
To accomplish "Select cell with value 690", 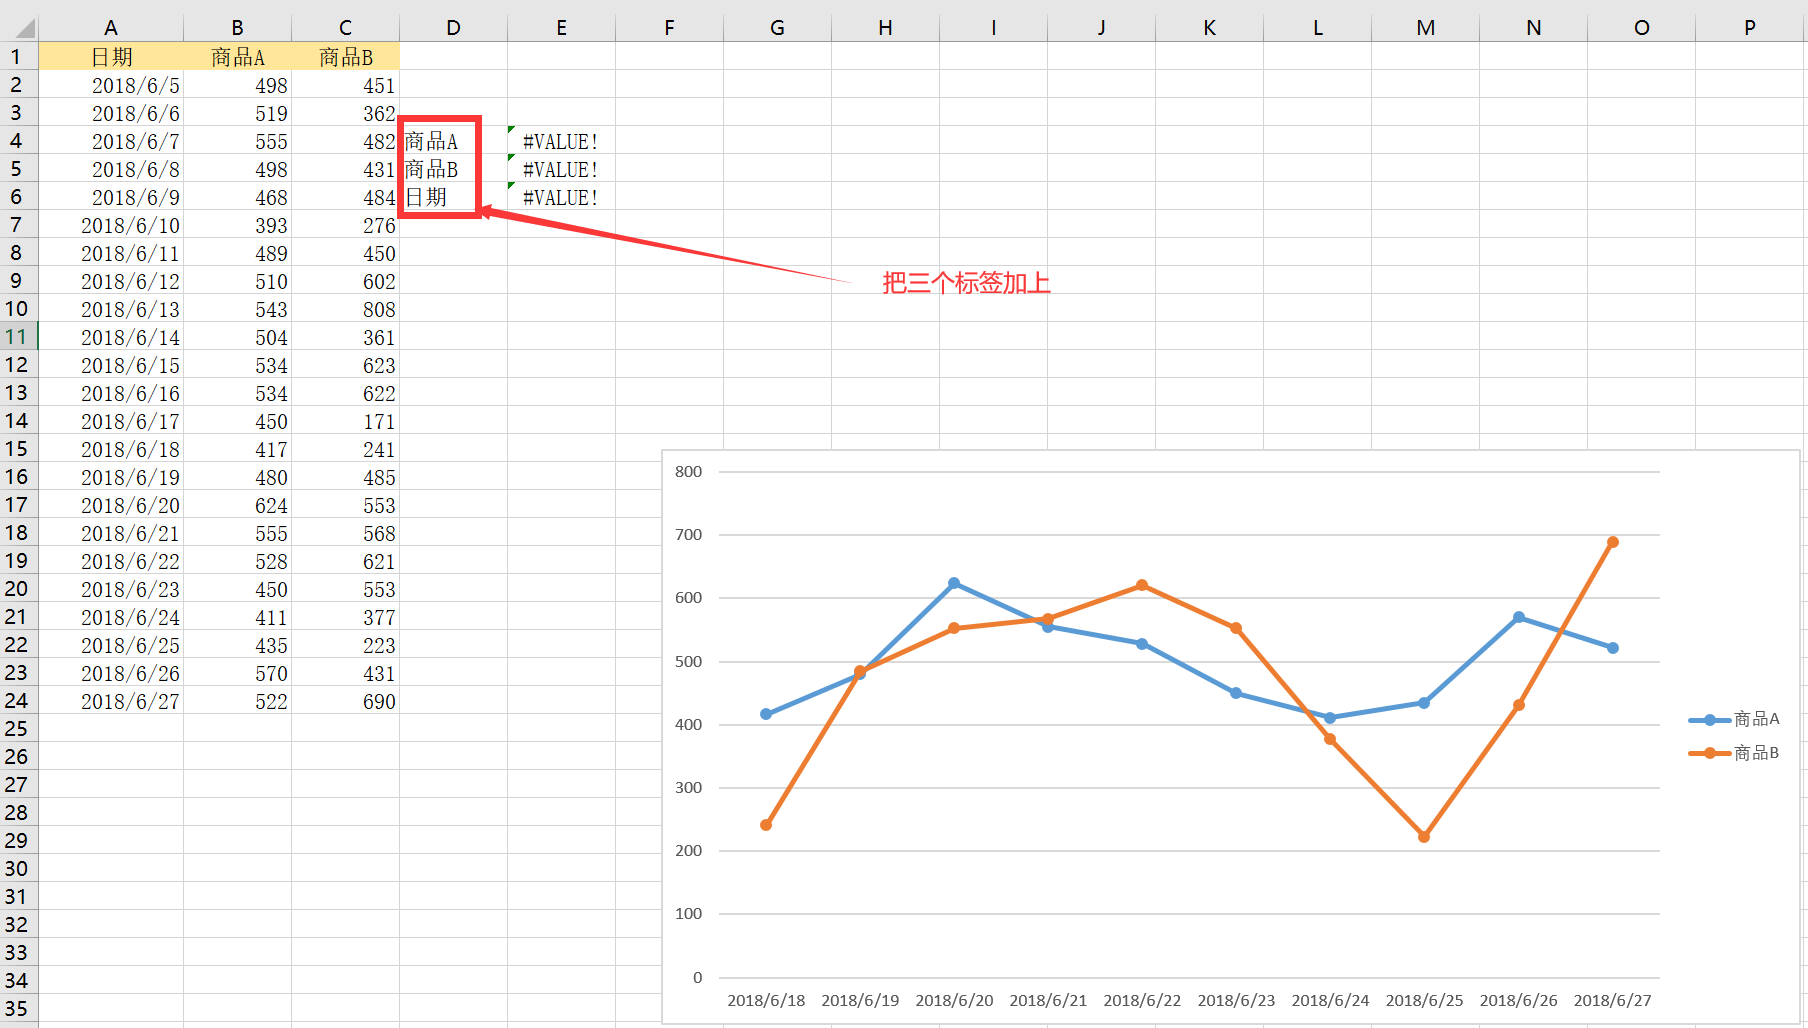I will coord(345,701).
